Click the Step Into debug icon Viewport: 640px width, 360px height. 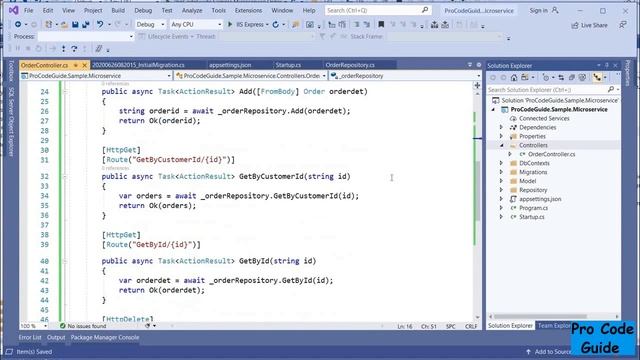point(63,49)
